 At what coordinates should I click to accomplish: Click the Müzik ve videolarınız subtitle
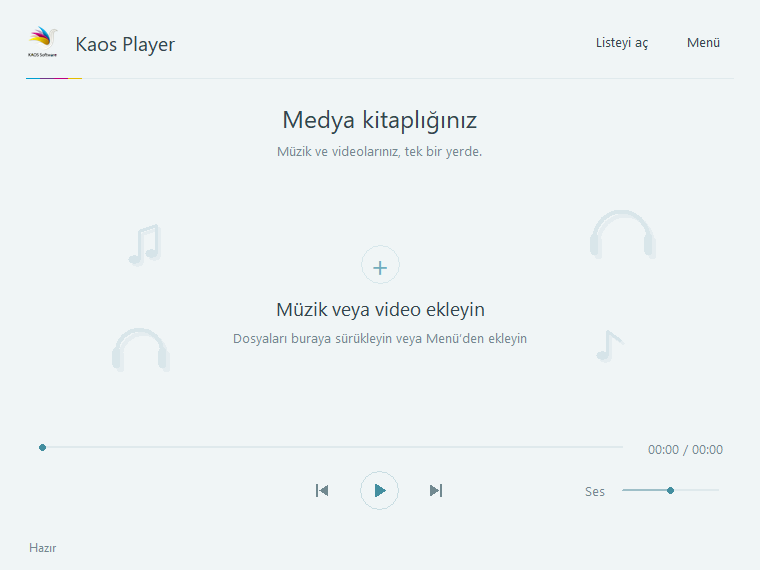(380, 152)
